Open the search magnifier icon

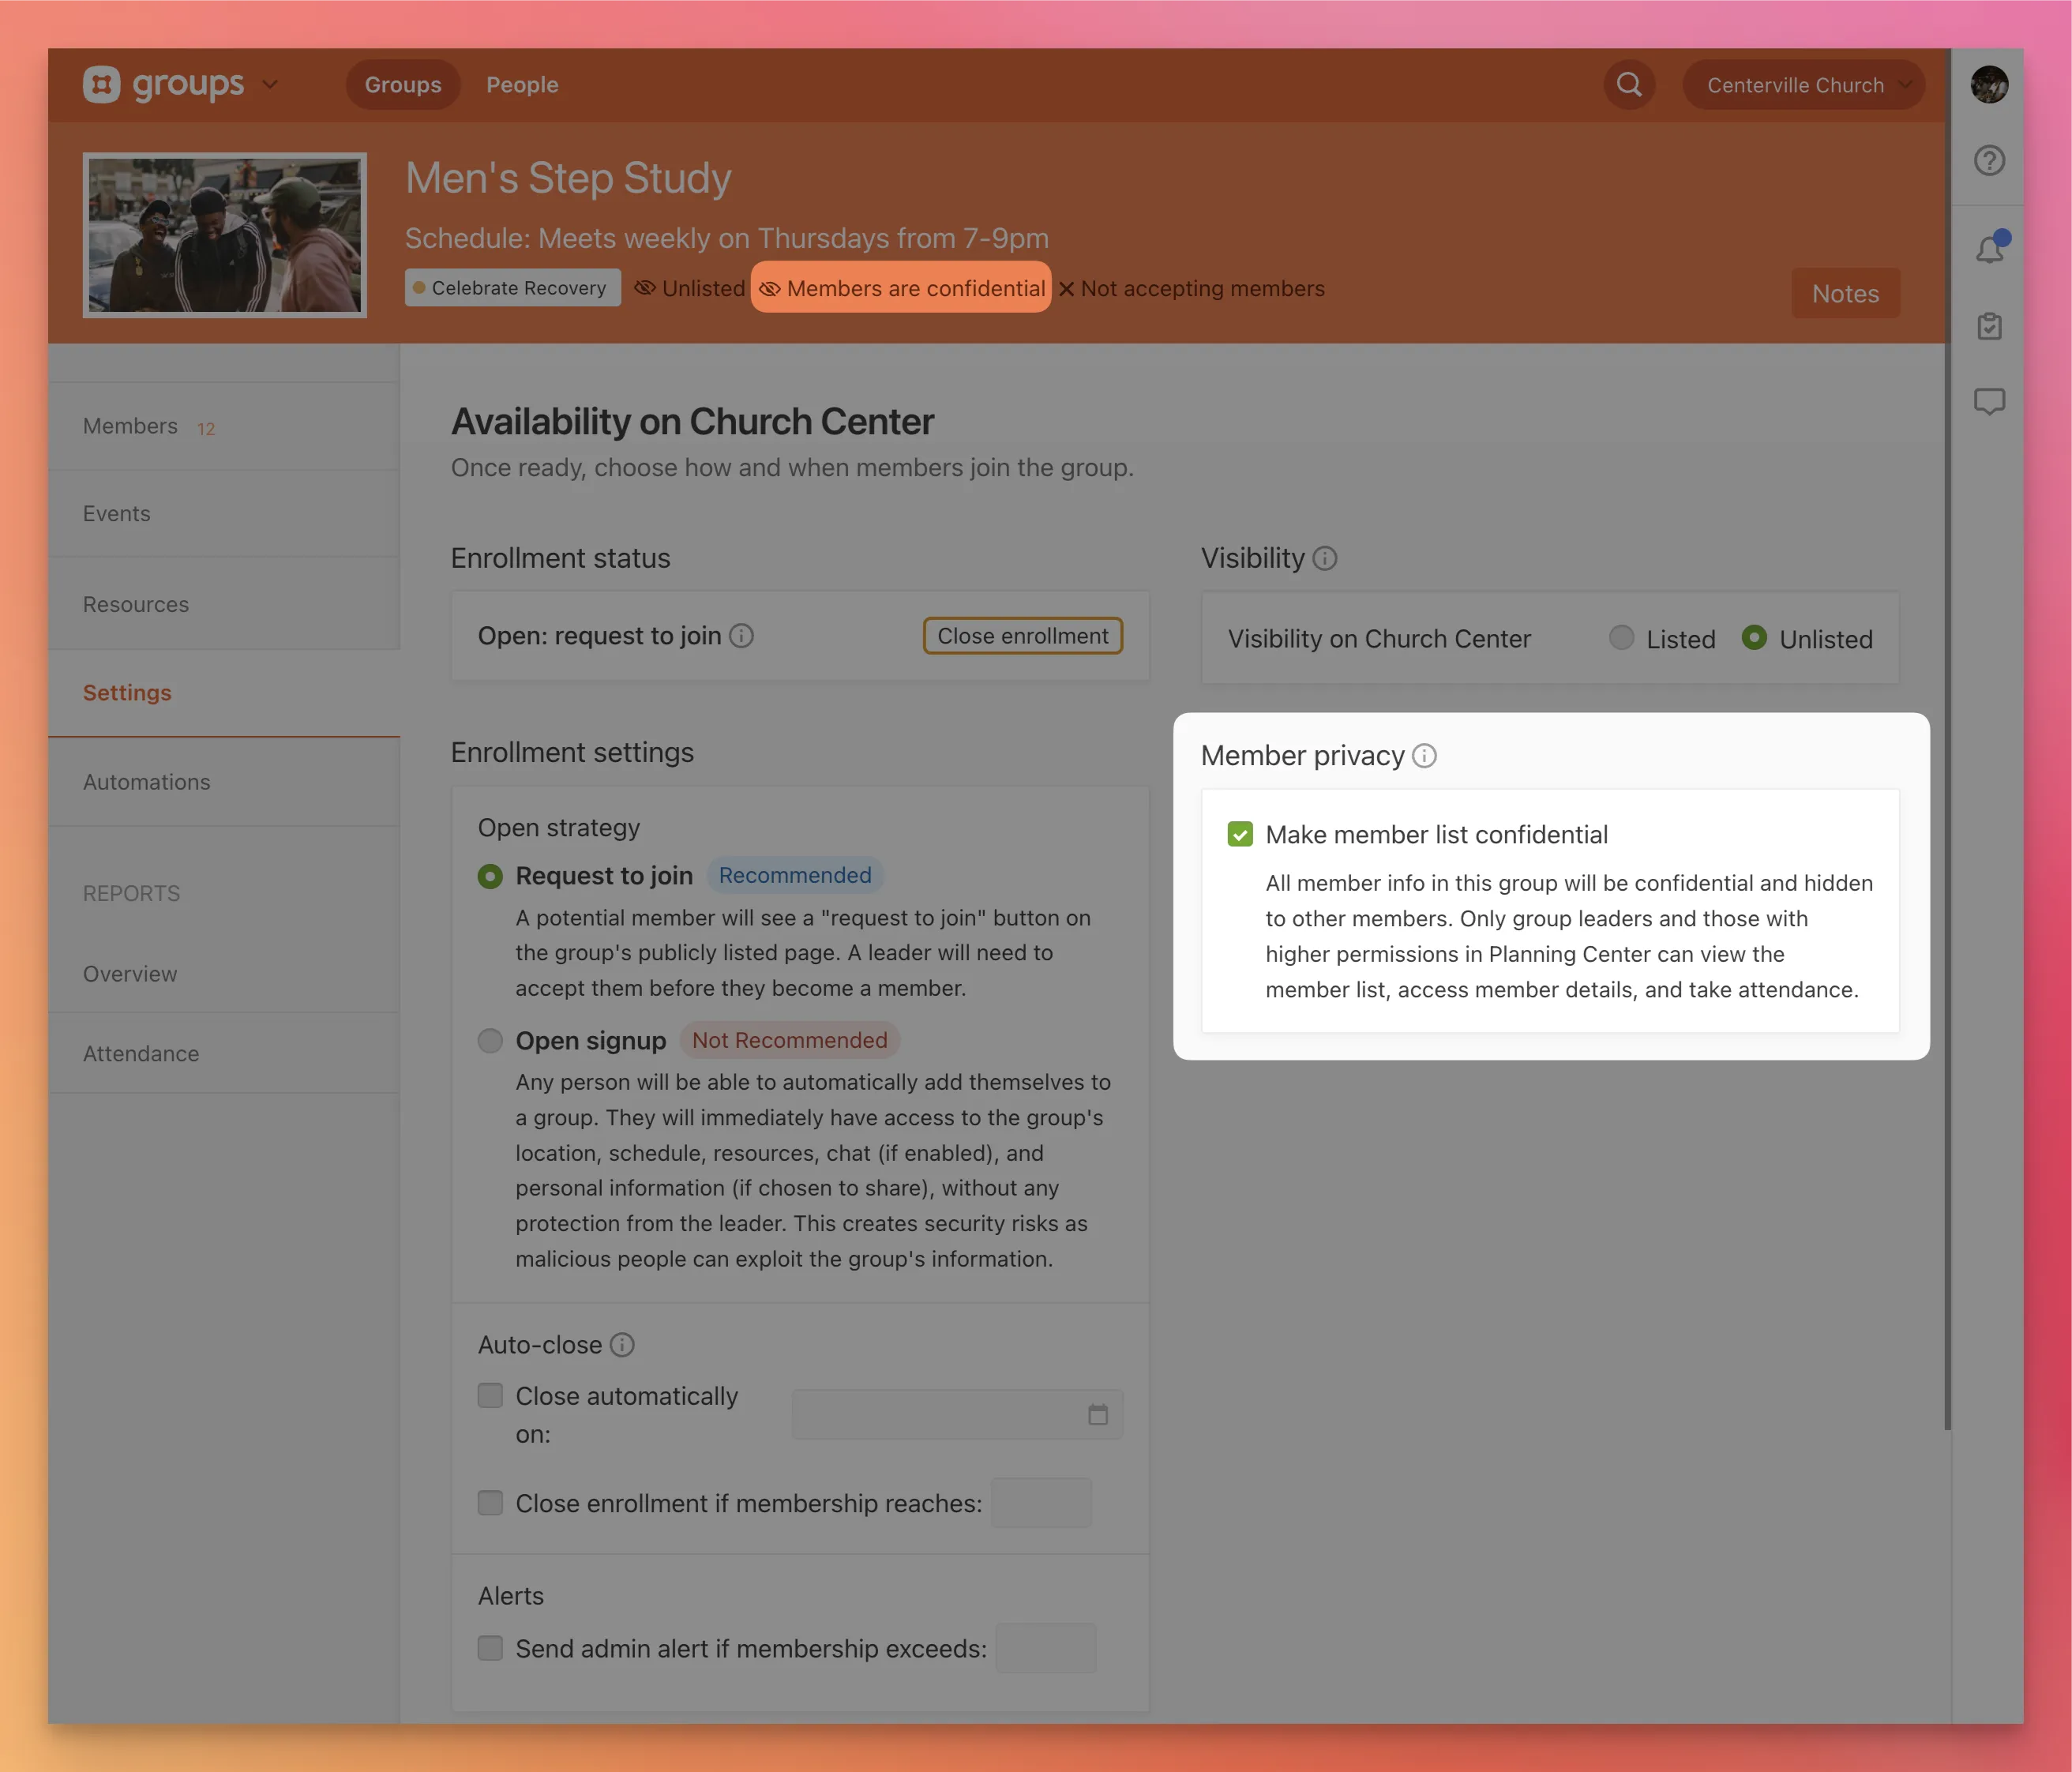pos(1629,85)
